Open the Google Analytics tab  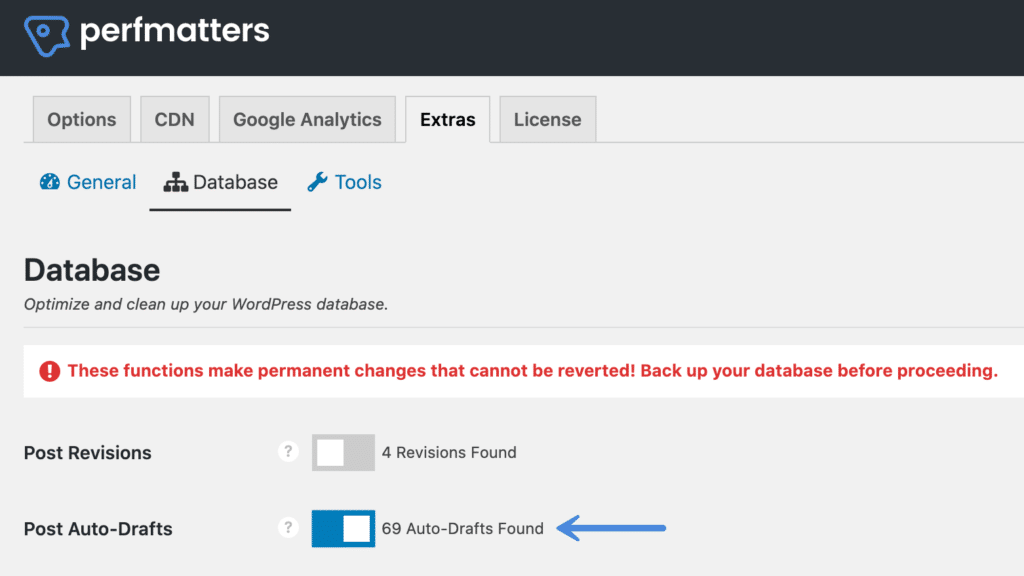[307, 120]
